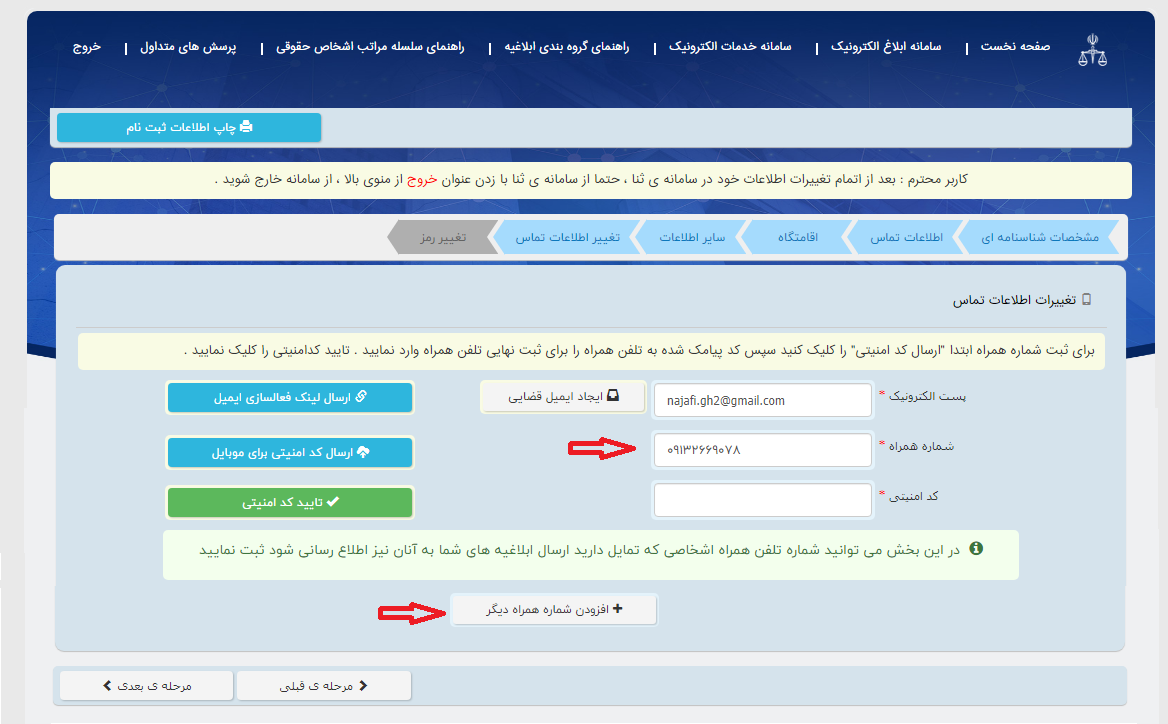Switch to اقامتگاه step tab
The height and width of the screenshot is (724, 1168).
click(x=798, y=237)
